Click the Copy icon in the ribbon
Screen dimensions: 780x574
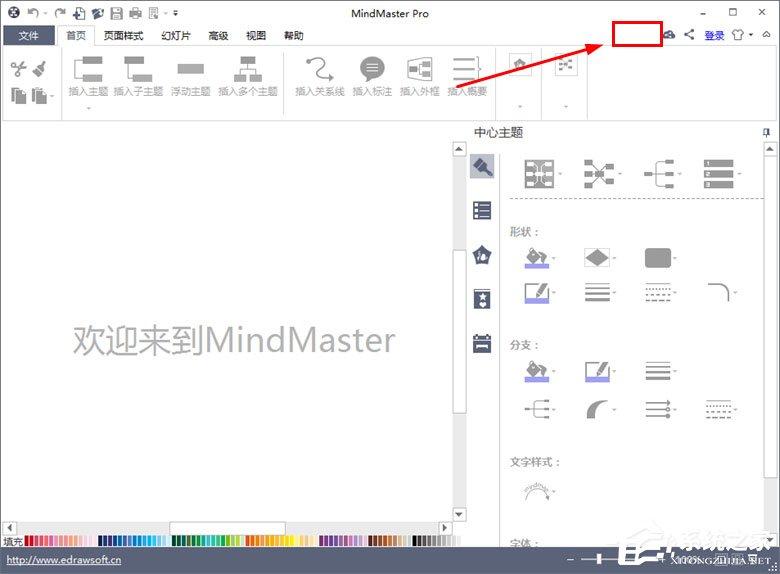coord(18,95)
